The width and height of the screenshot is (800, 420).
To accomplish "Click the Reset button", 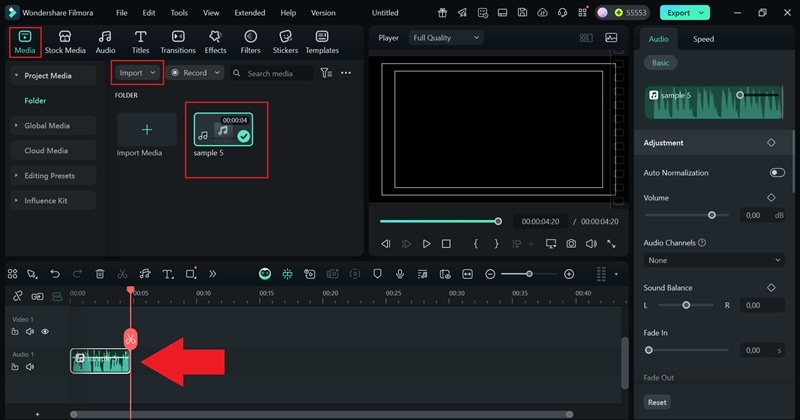I will 657,402.
